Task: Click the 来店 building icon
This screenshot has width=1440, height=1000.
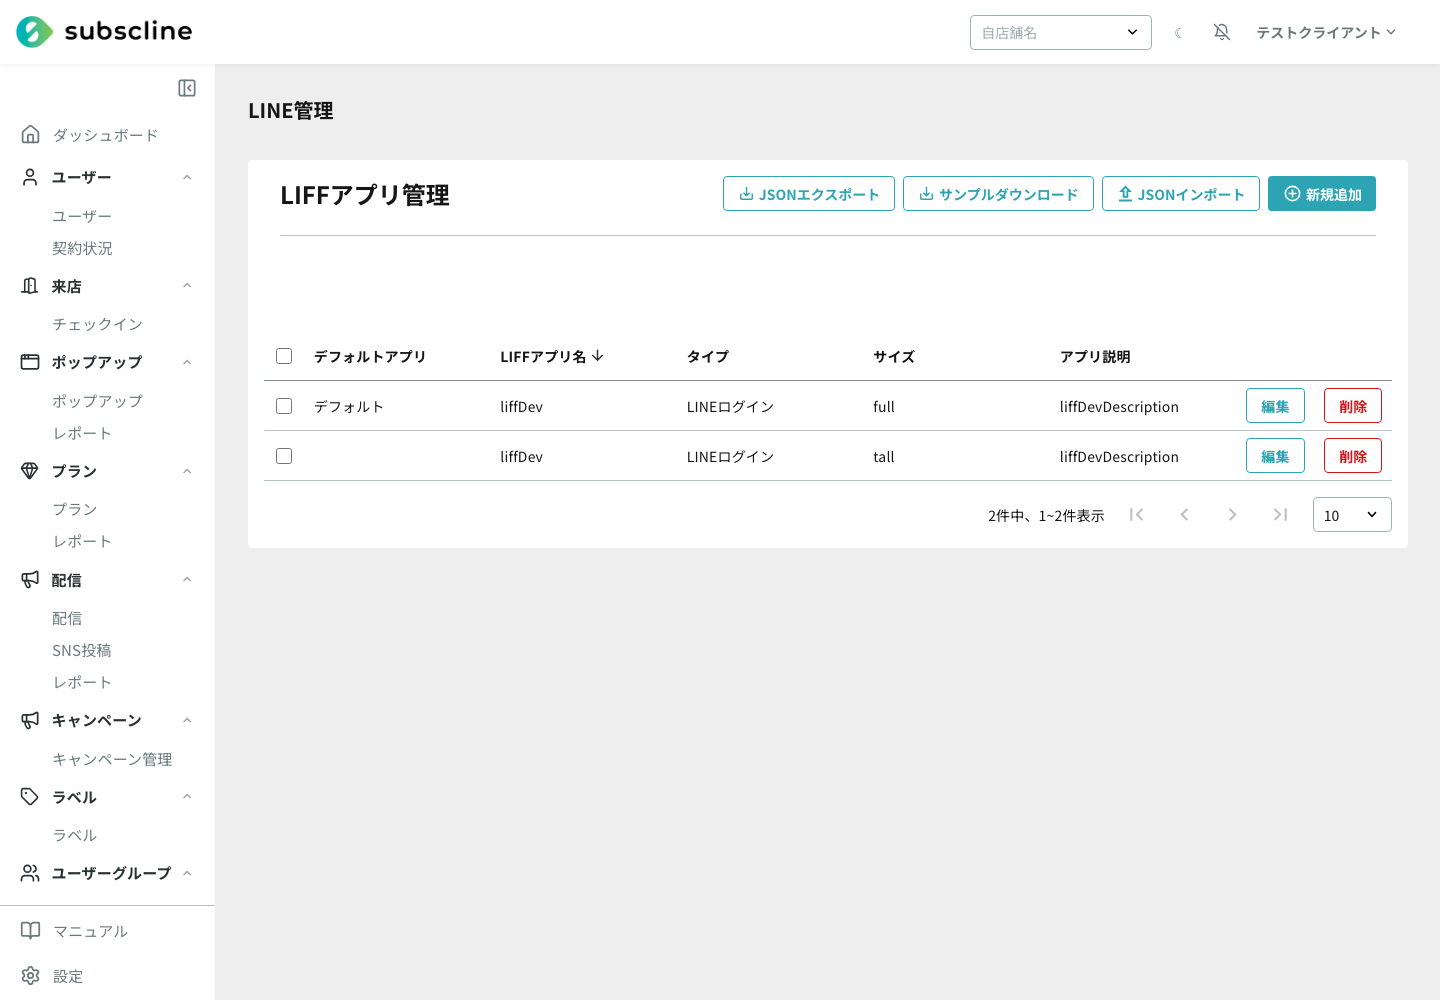Action: click(31, 286)
